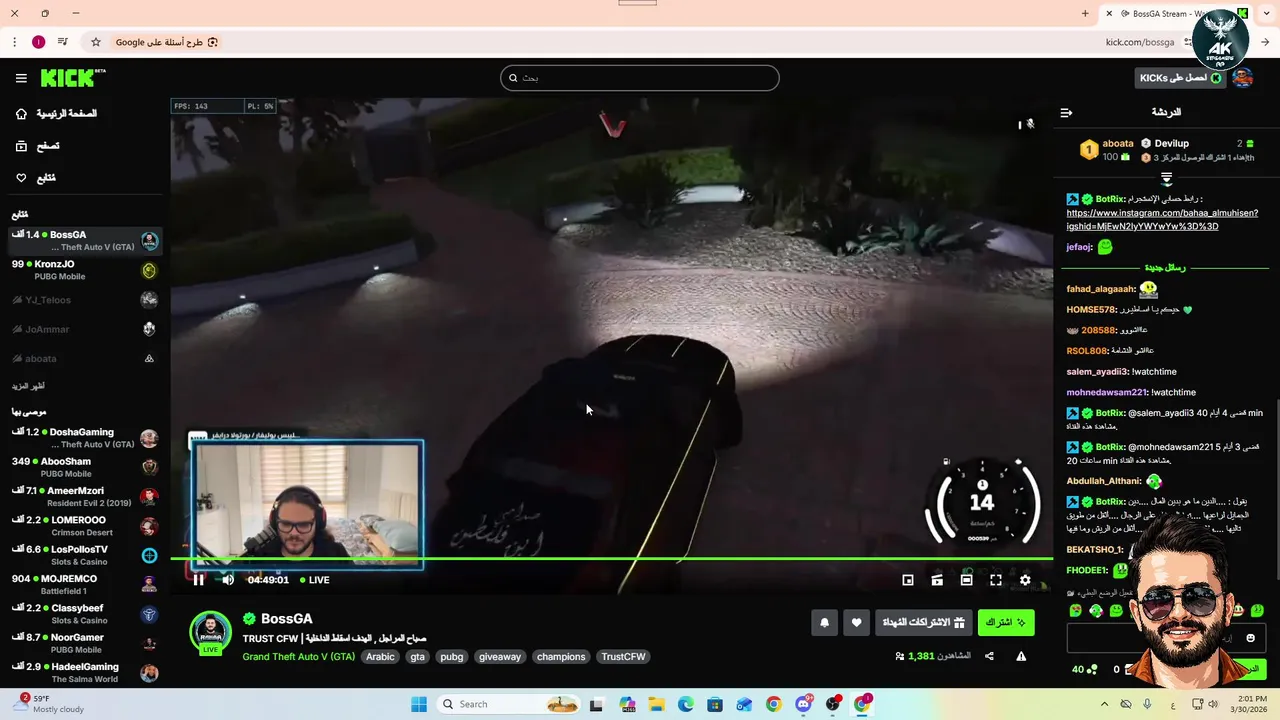Open Classybeef recommended channel
The width and height of the screenshot is (1280, 720).
pos(84,614)
